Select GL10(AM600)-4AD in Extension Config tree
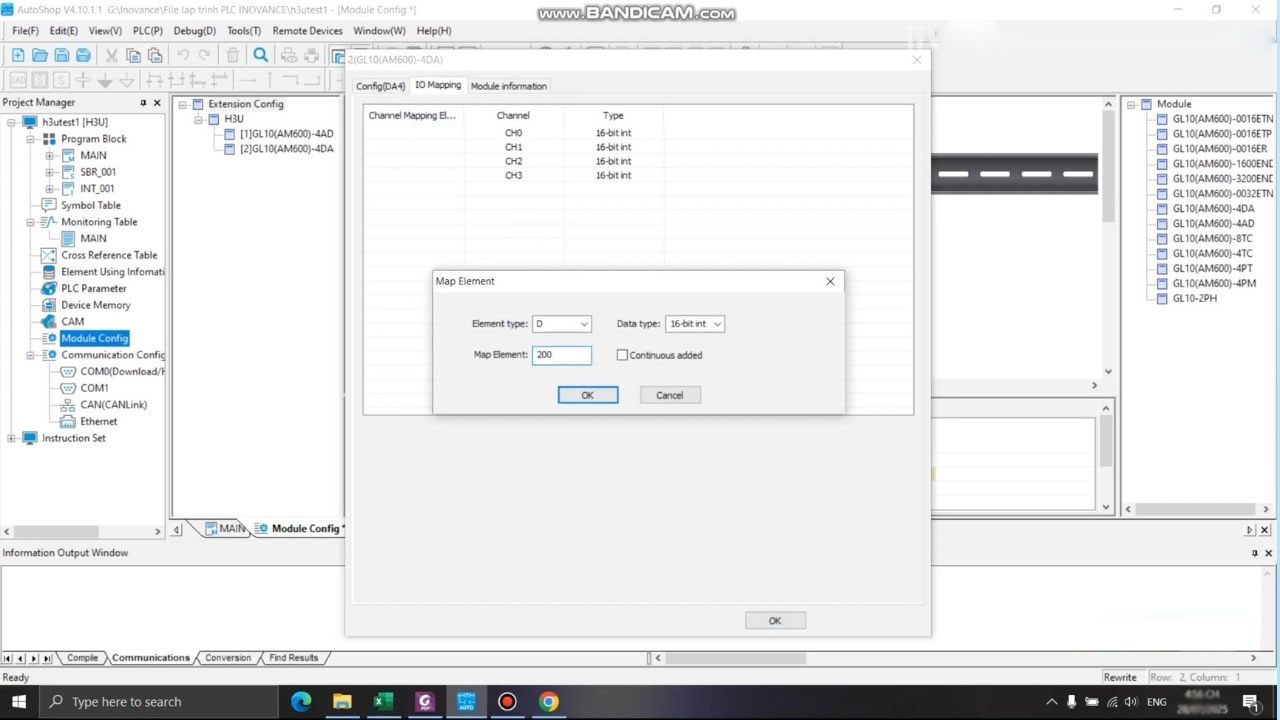Screen dimensions: 1280x720 (285, 134)
